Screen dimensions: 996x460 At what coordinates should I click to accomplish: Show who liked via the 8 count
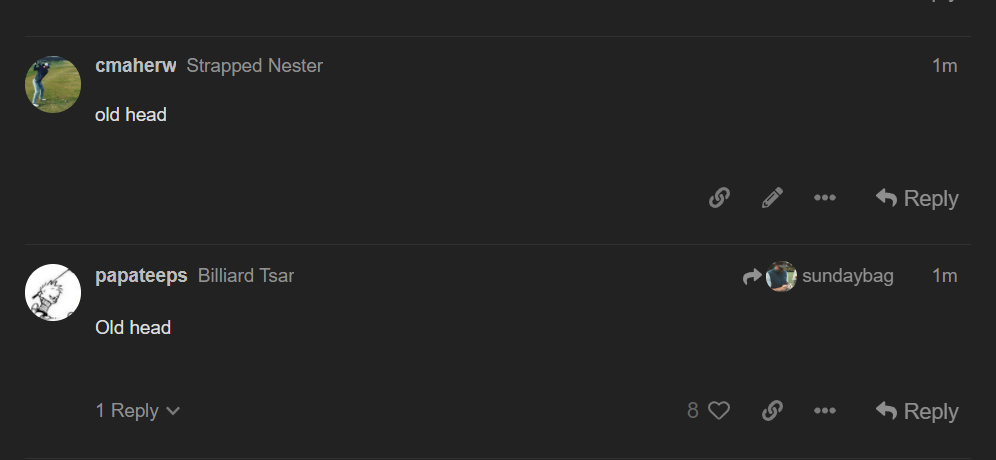coord(693,411)
